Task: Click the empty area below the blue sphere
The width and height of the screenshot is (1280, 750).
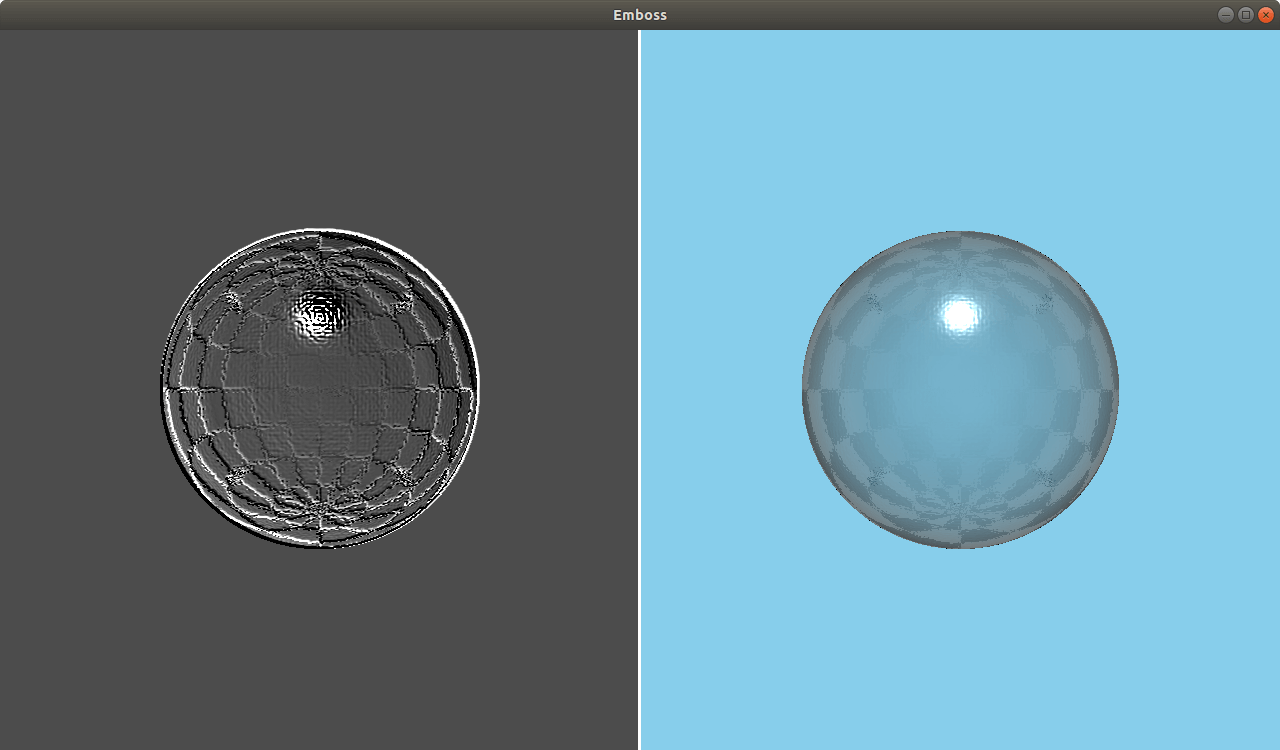Action: click(958, 650)
